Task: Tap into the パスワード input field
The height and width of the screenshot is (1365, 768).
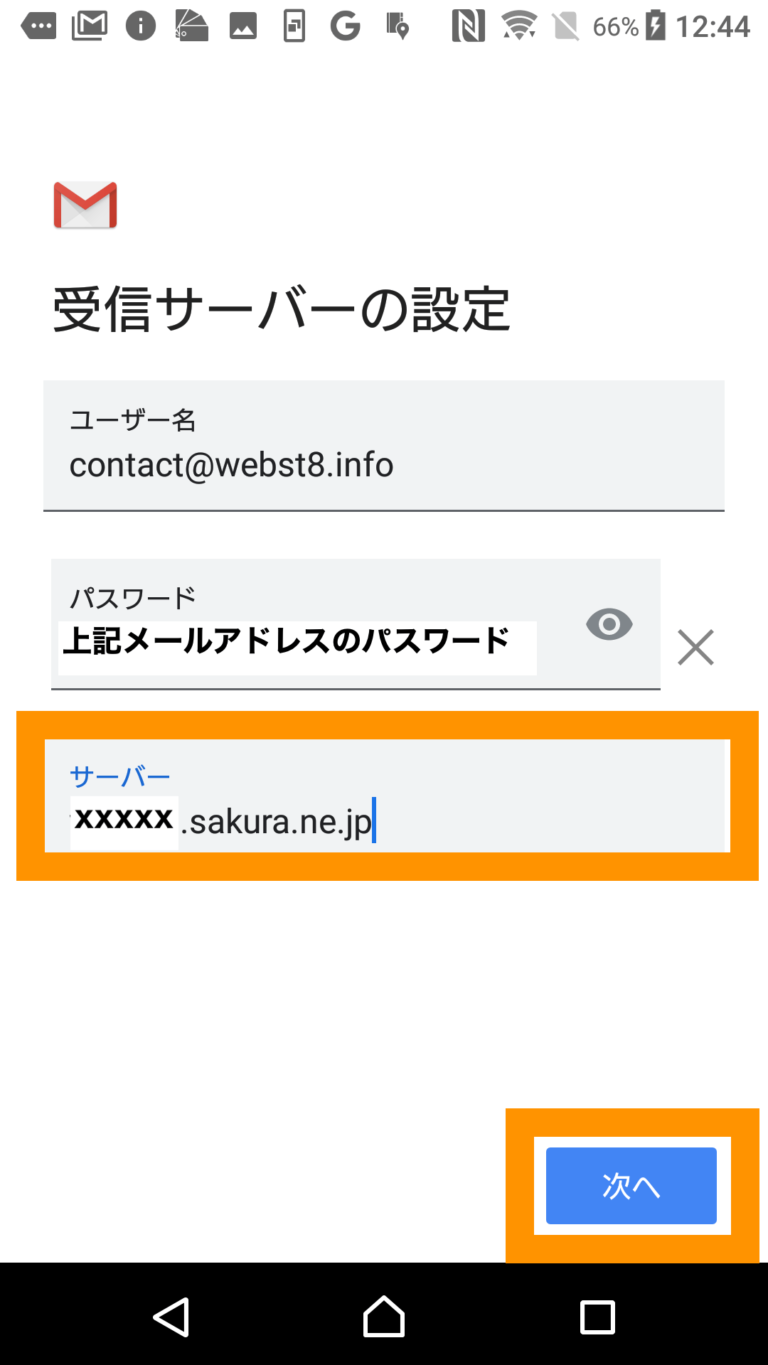Action: pos(320,625)
